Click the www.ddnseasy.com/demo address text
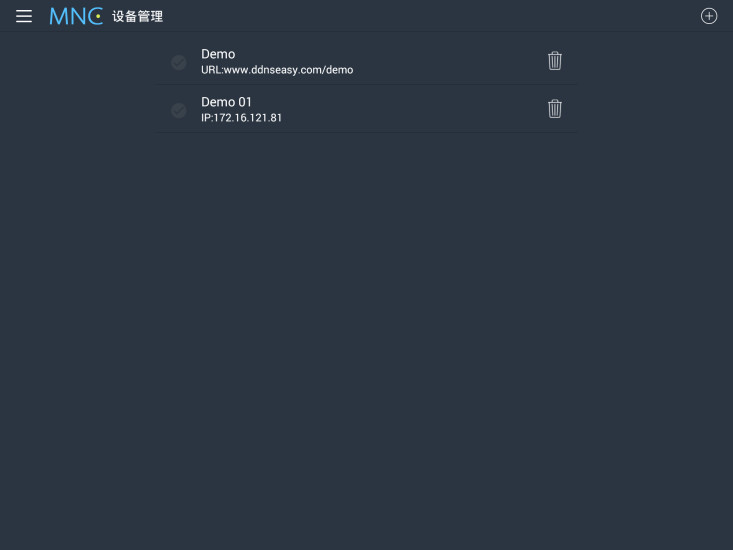 pyautogui.click(x=288, y=70)
